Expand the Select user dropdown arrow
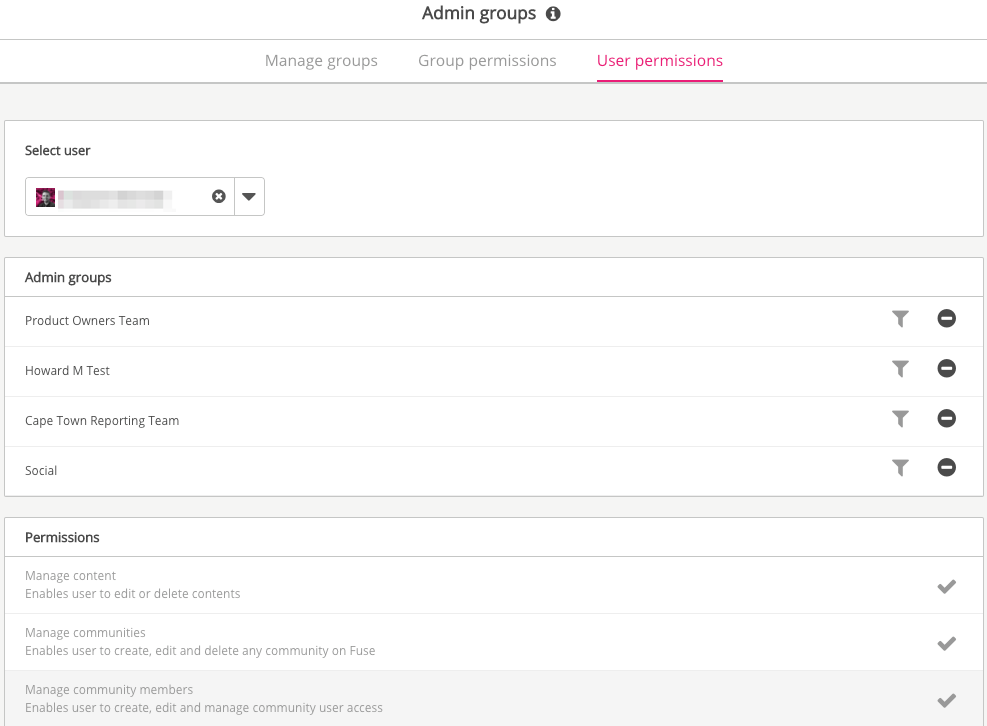This screenshot has width=987, height=726. (x=249, y=197)
